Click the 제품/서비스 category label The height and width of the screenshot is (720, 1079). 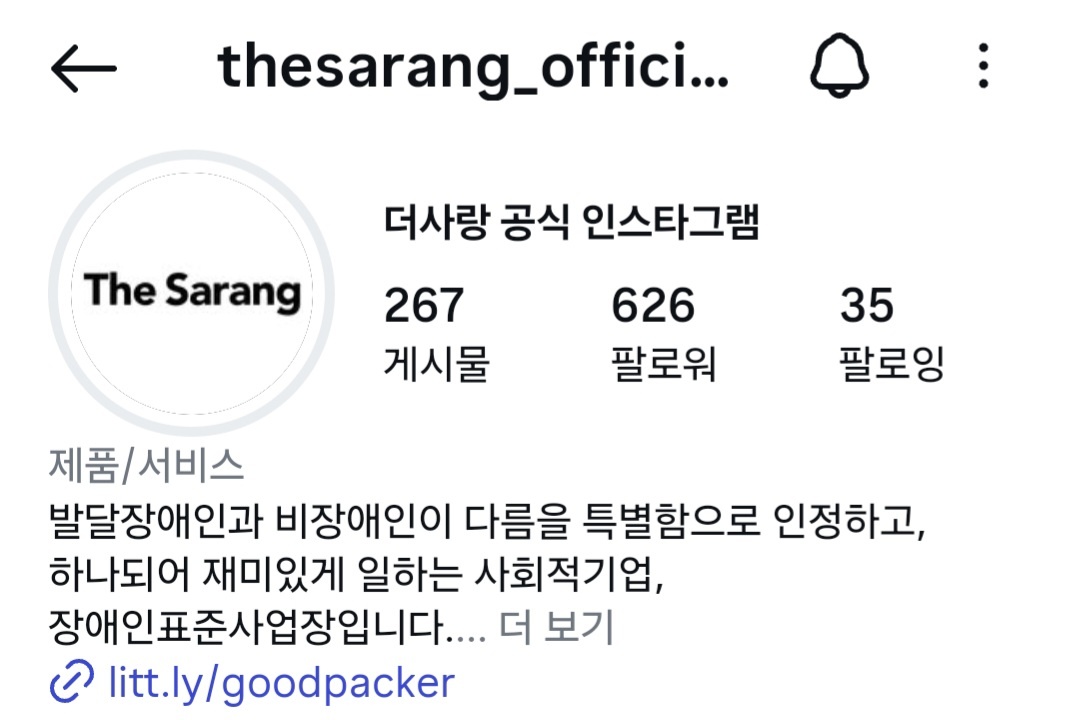click(146, 465)
